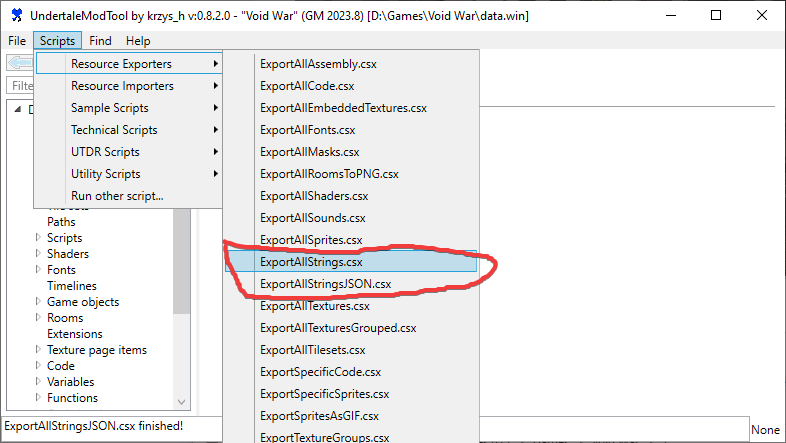Viewport: 786px width, 443px height.
Task: Run ExportAllStringsJSON.csx
Action: click(351, 284)
